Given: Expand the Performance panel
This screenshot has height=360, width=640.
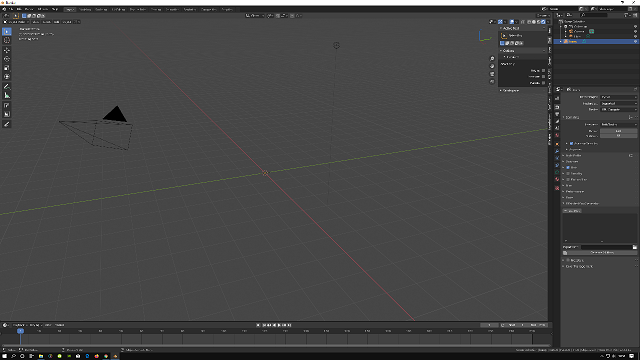Looking at the screenshot, I should coord(574,191).
